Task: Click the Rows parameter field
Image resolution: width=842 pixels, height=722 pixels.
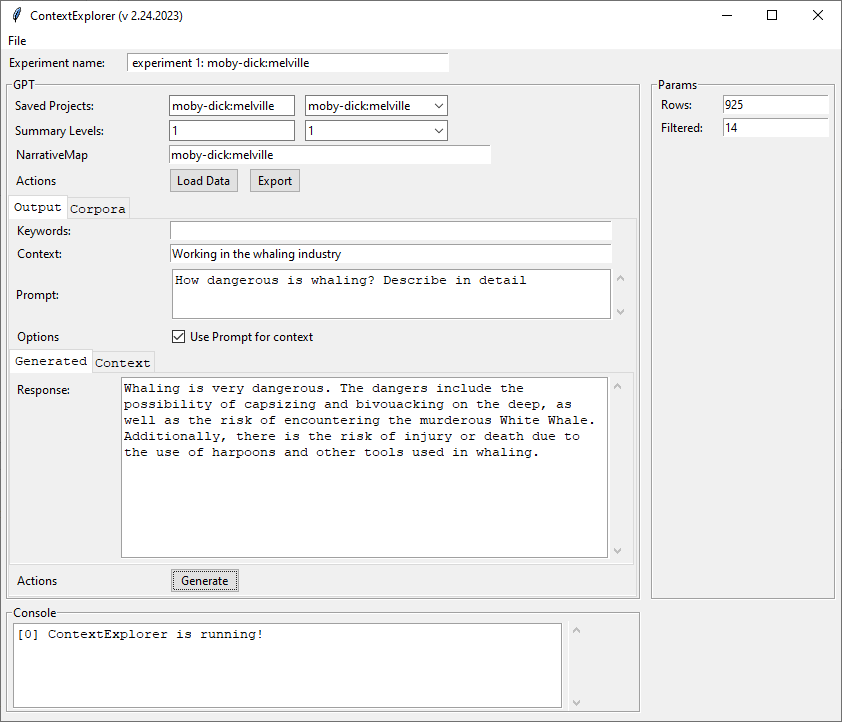Action: [x=775, y=105]
